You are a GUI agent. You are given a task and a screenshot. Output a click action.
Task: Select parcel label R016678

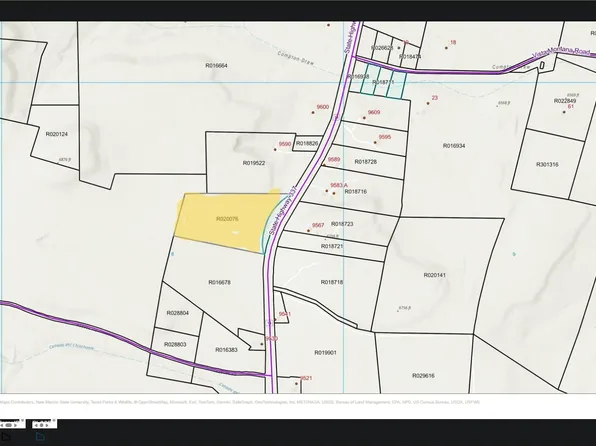[219, 283]
